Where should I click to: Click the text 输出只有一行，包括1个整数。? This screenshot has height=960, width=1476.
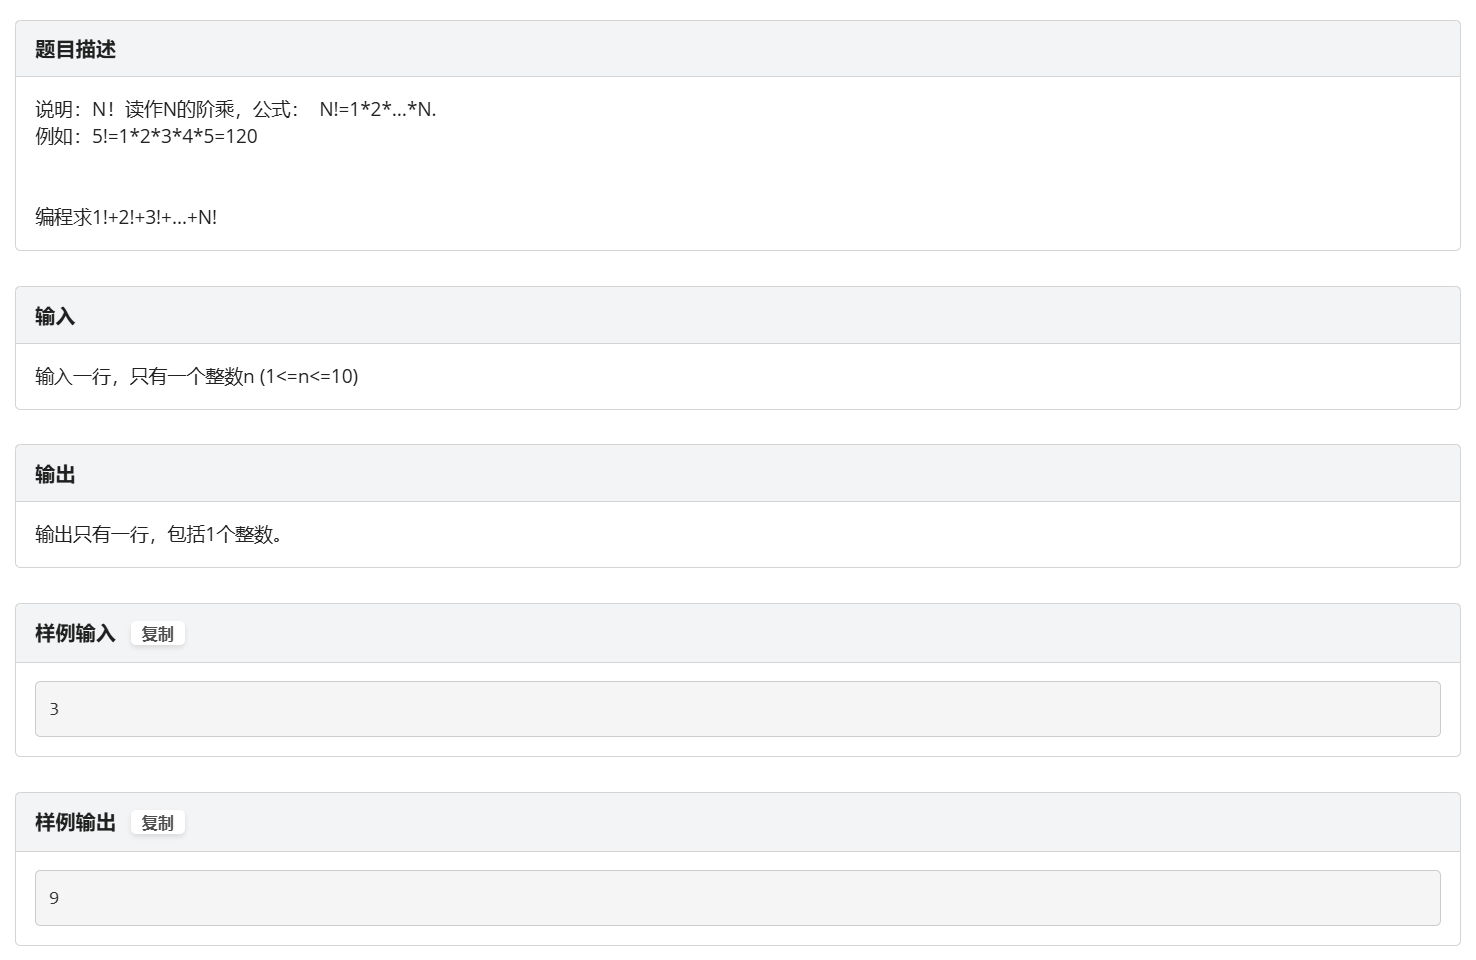[x=159, y=534]
